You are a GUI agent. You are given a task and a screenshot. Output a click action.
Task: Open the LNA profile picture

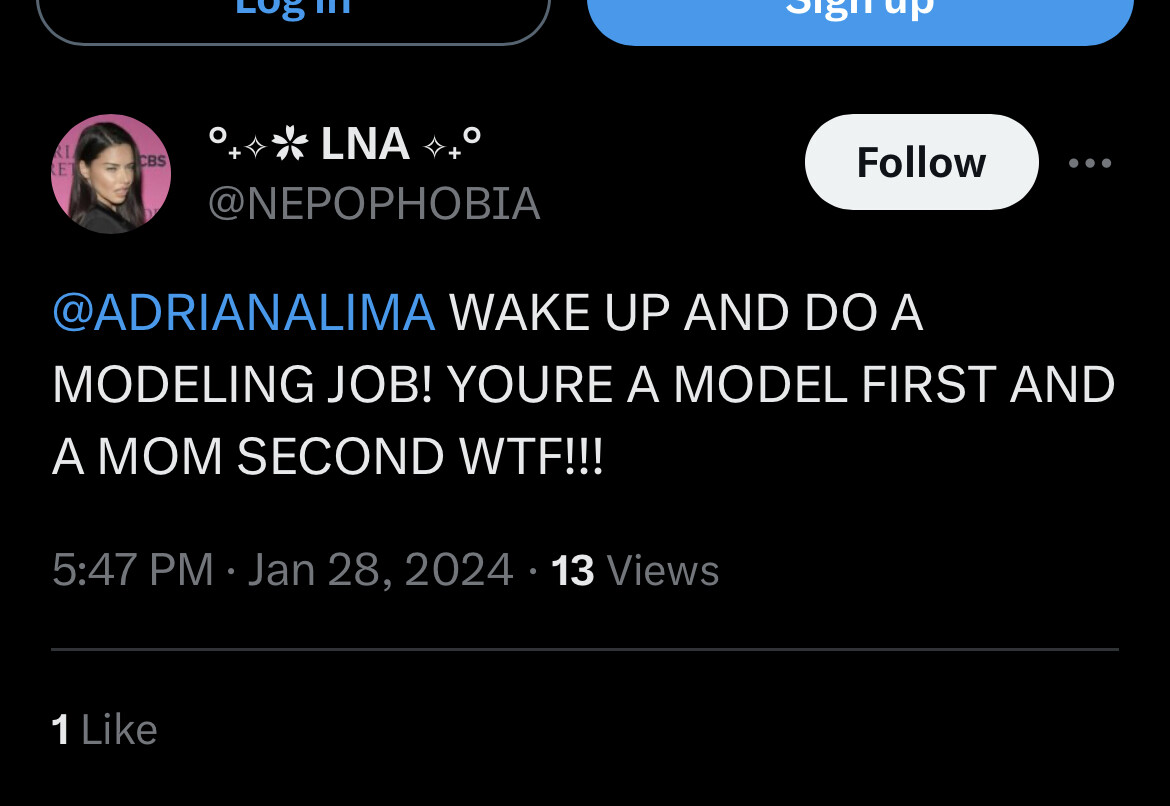[111, 173]
